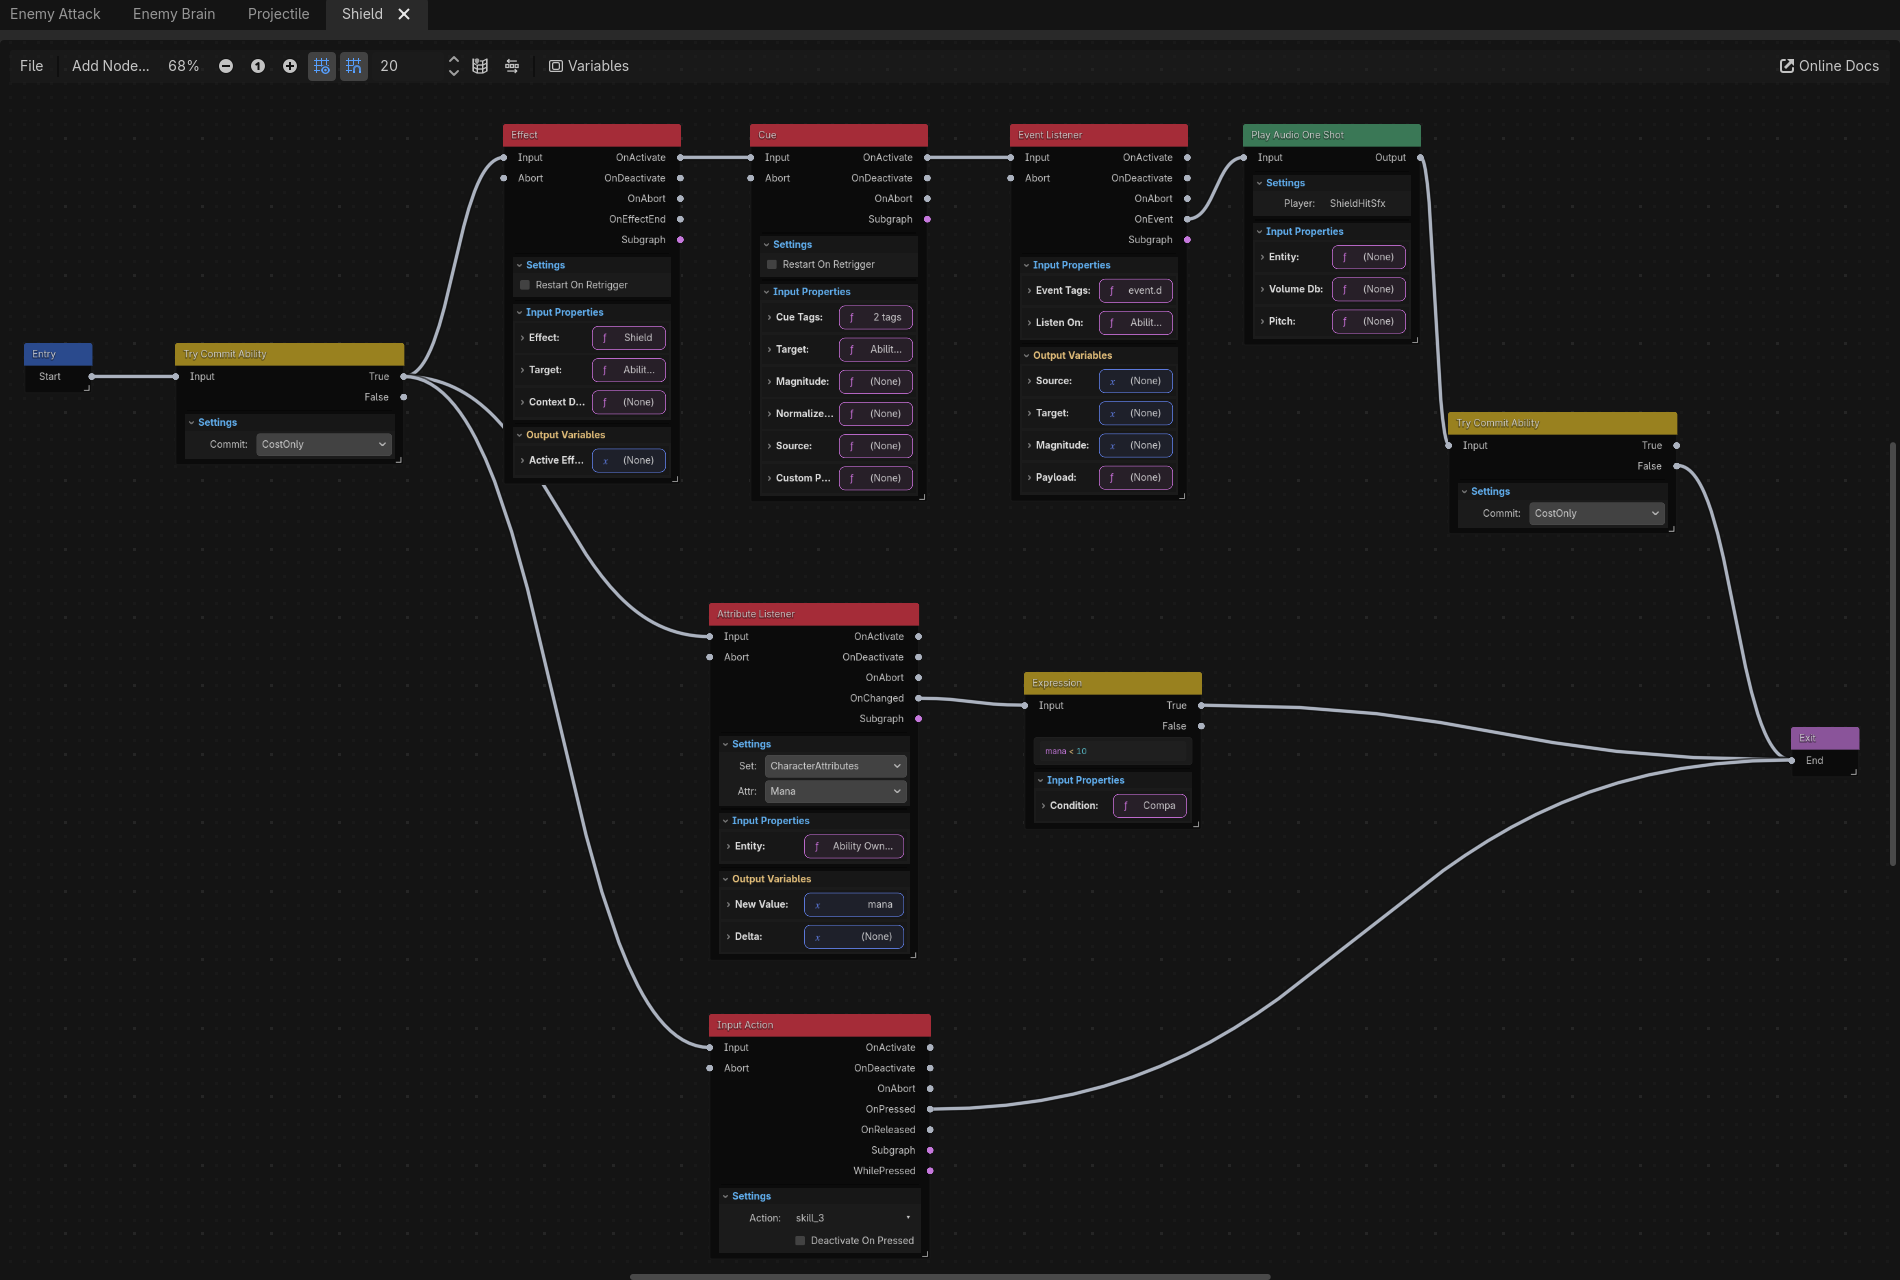
Task: Click the horizontal scrollbar at the bottom
Action: coord(950,1276)
